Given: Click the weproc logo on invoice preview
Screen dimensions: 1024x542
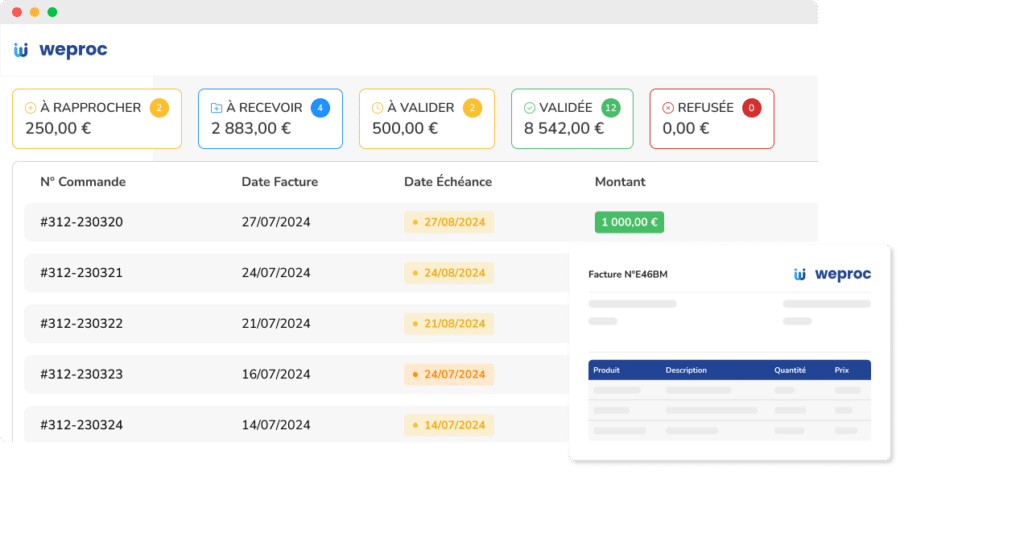Looking at the screenshot, I should point(831,274).
